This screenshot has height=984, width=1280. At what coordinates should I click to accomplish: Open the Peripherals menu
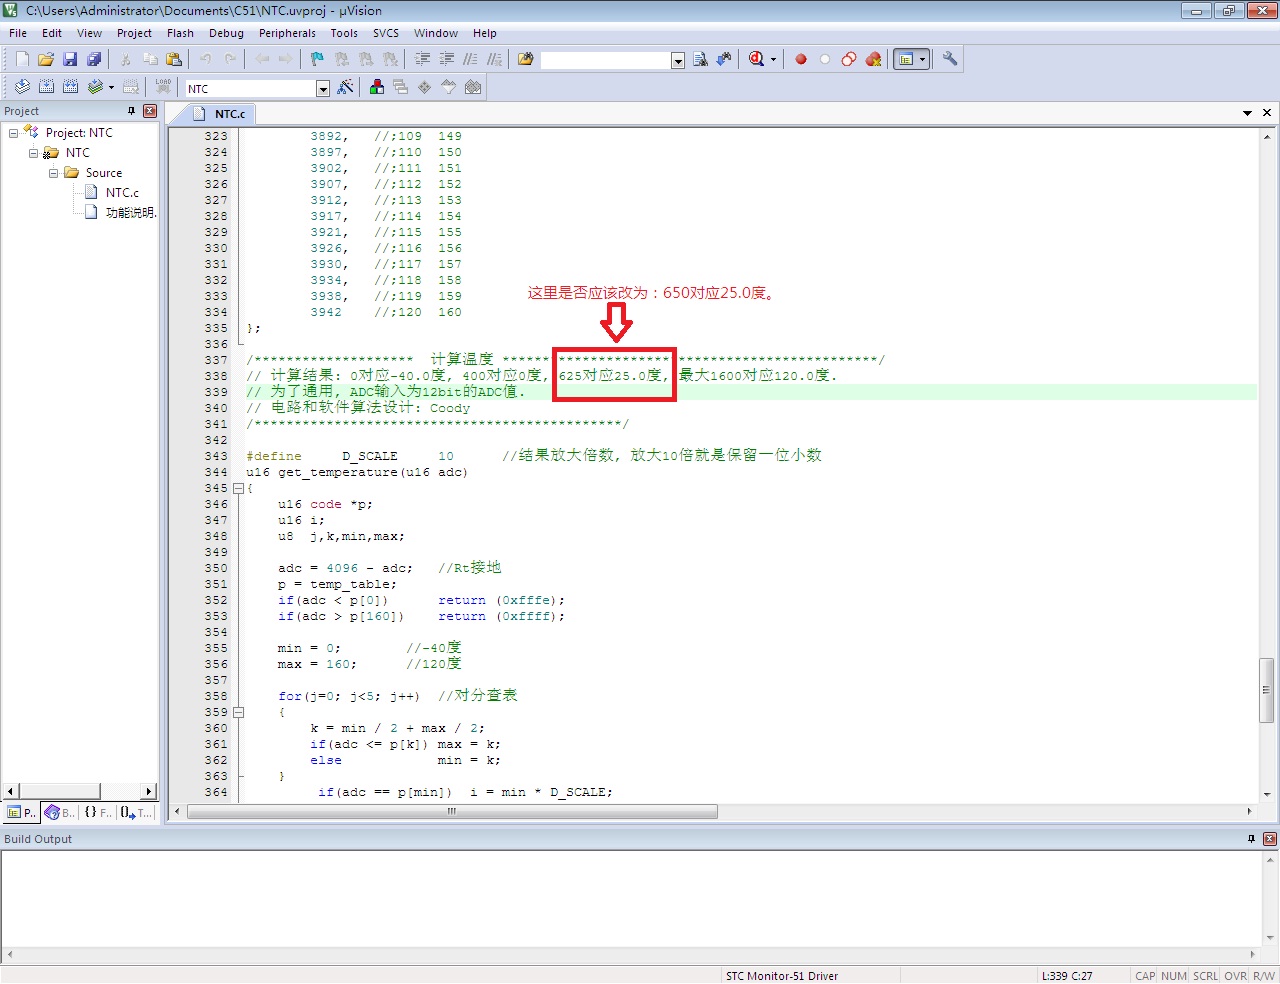coord(287,33)
